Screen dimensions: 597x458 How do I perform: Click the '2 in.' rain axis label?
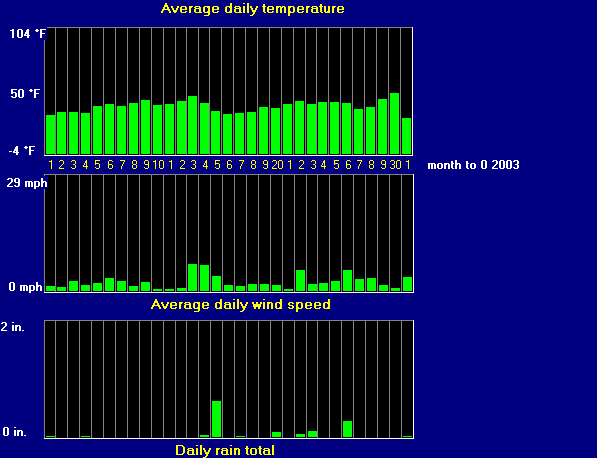[x=13, y=327]
